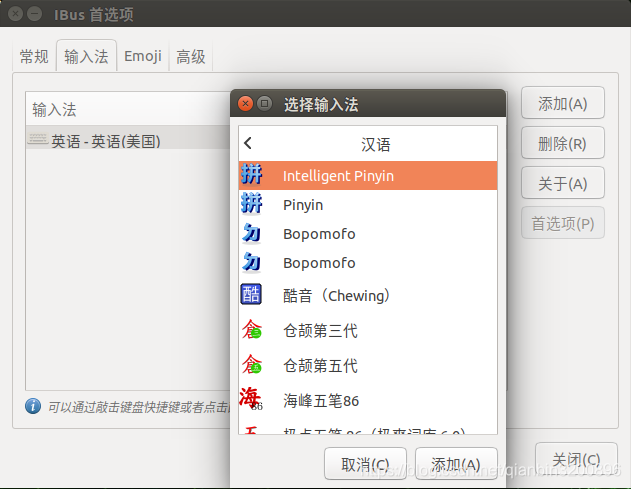Choose 酷音 (Chewing) input method

pos(368,295)
